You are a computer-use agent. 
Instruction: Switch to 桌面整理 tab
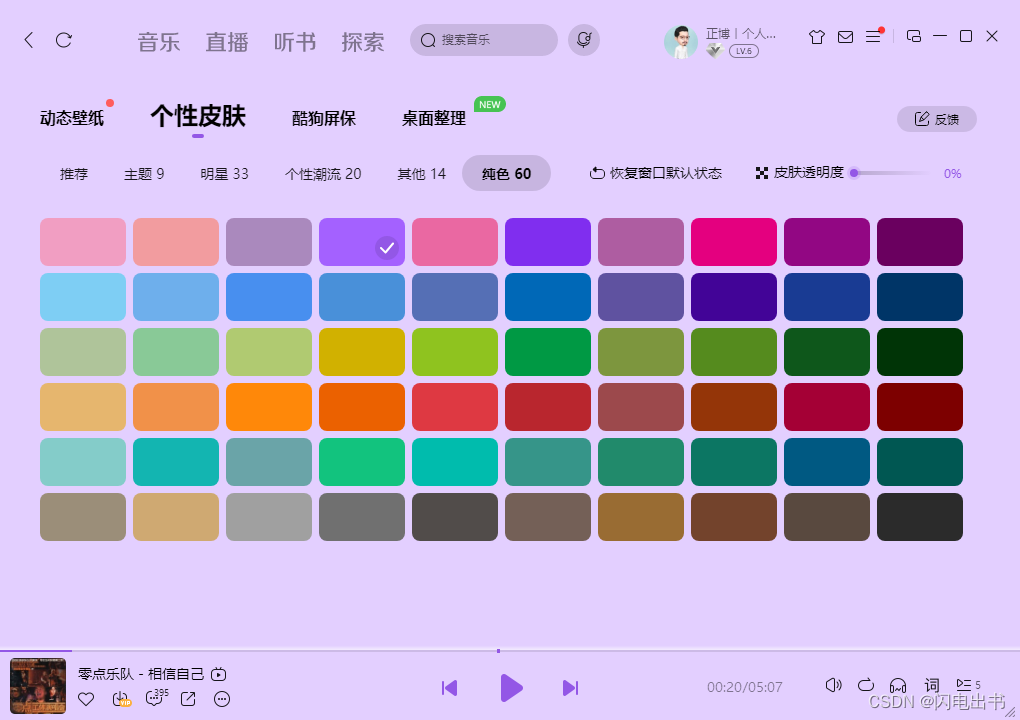[434, 118]
